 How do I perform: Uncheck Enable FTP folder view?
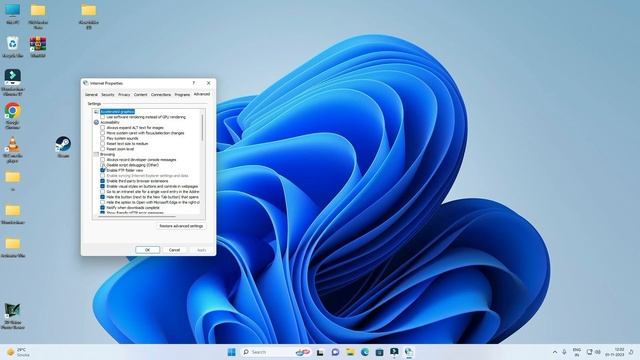102,170
